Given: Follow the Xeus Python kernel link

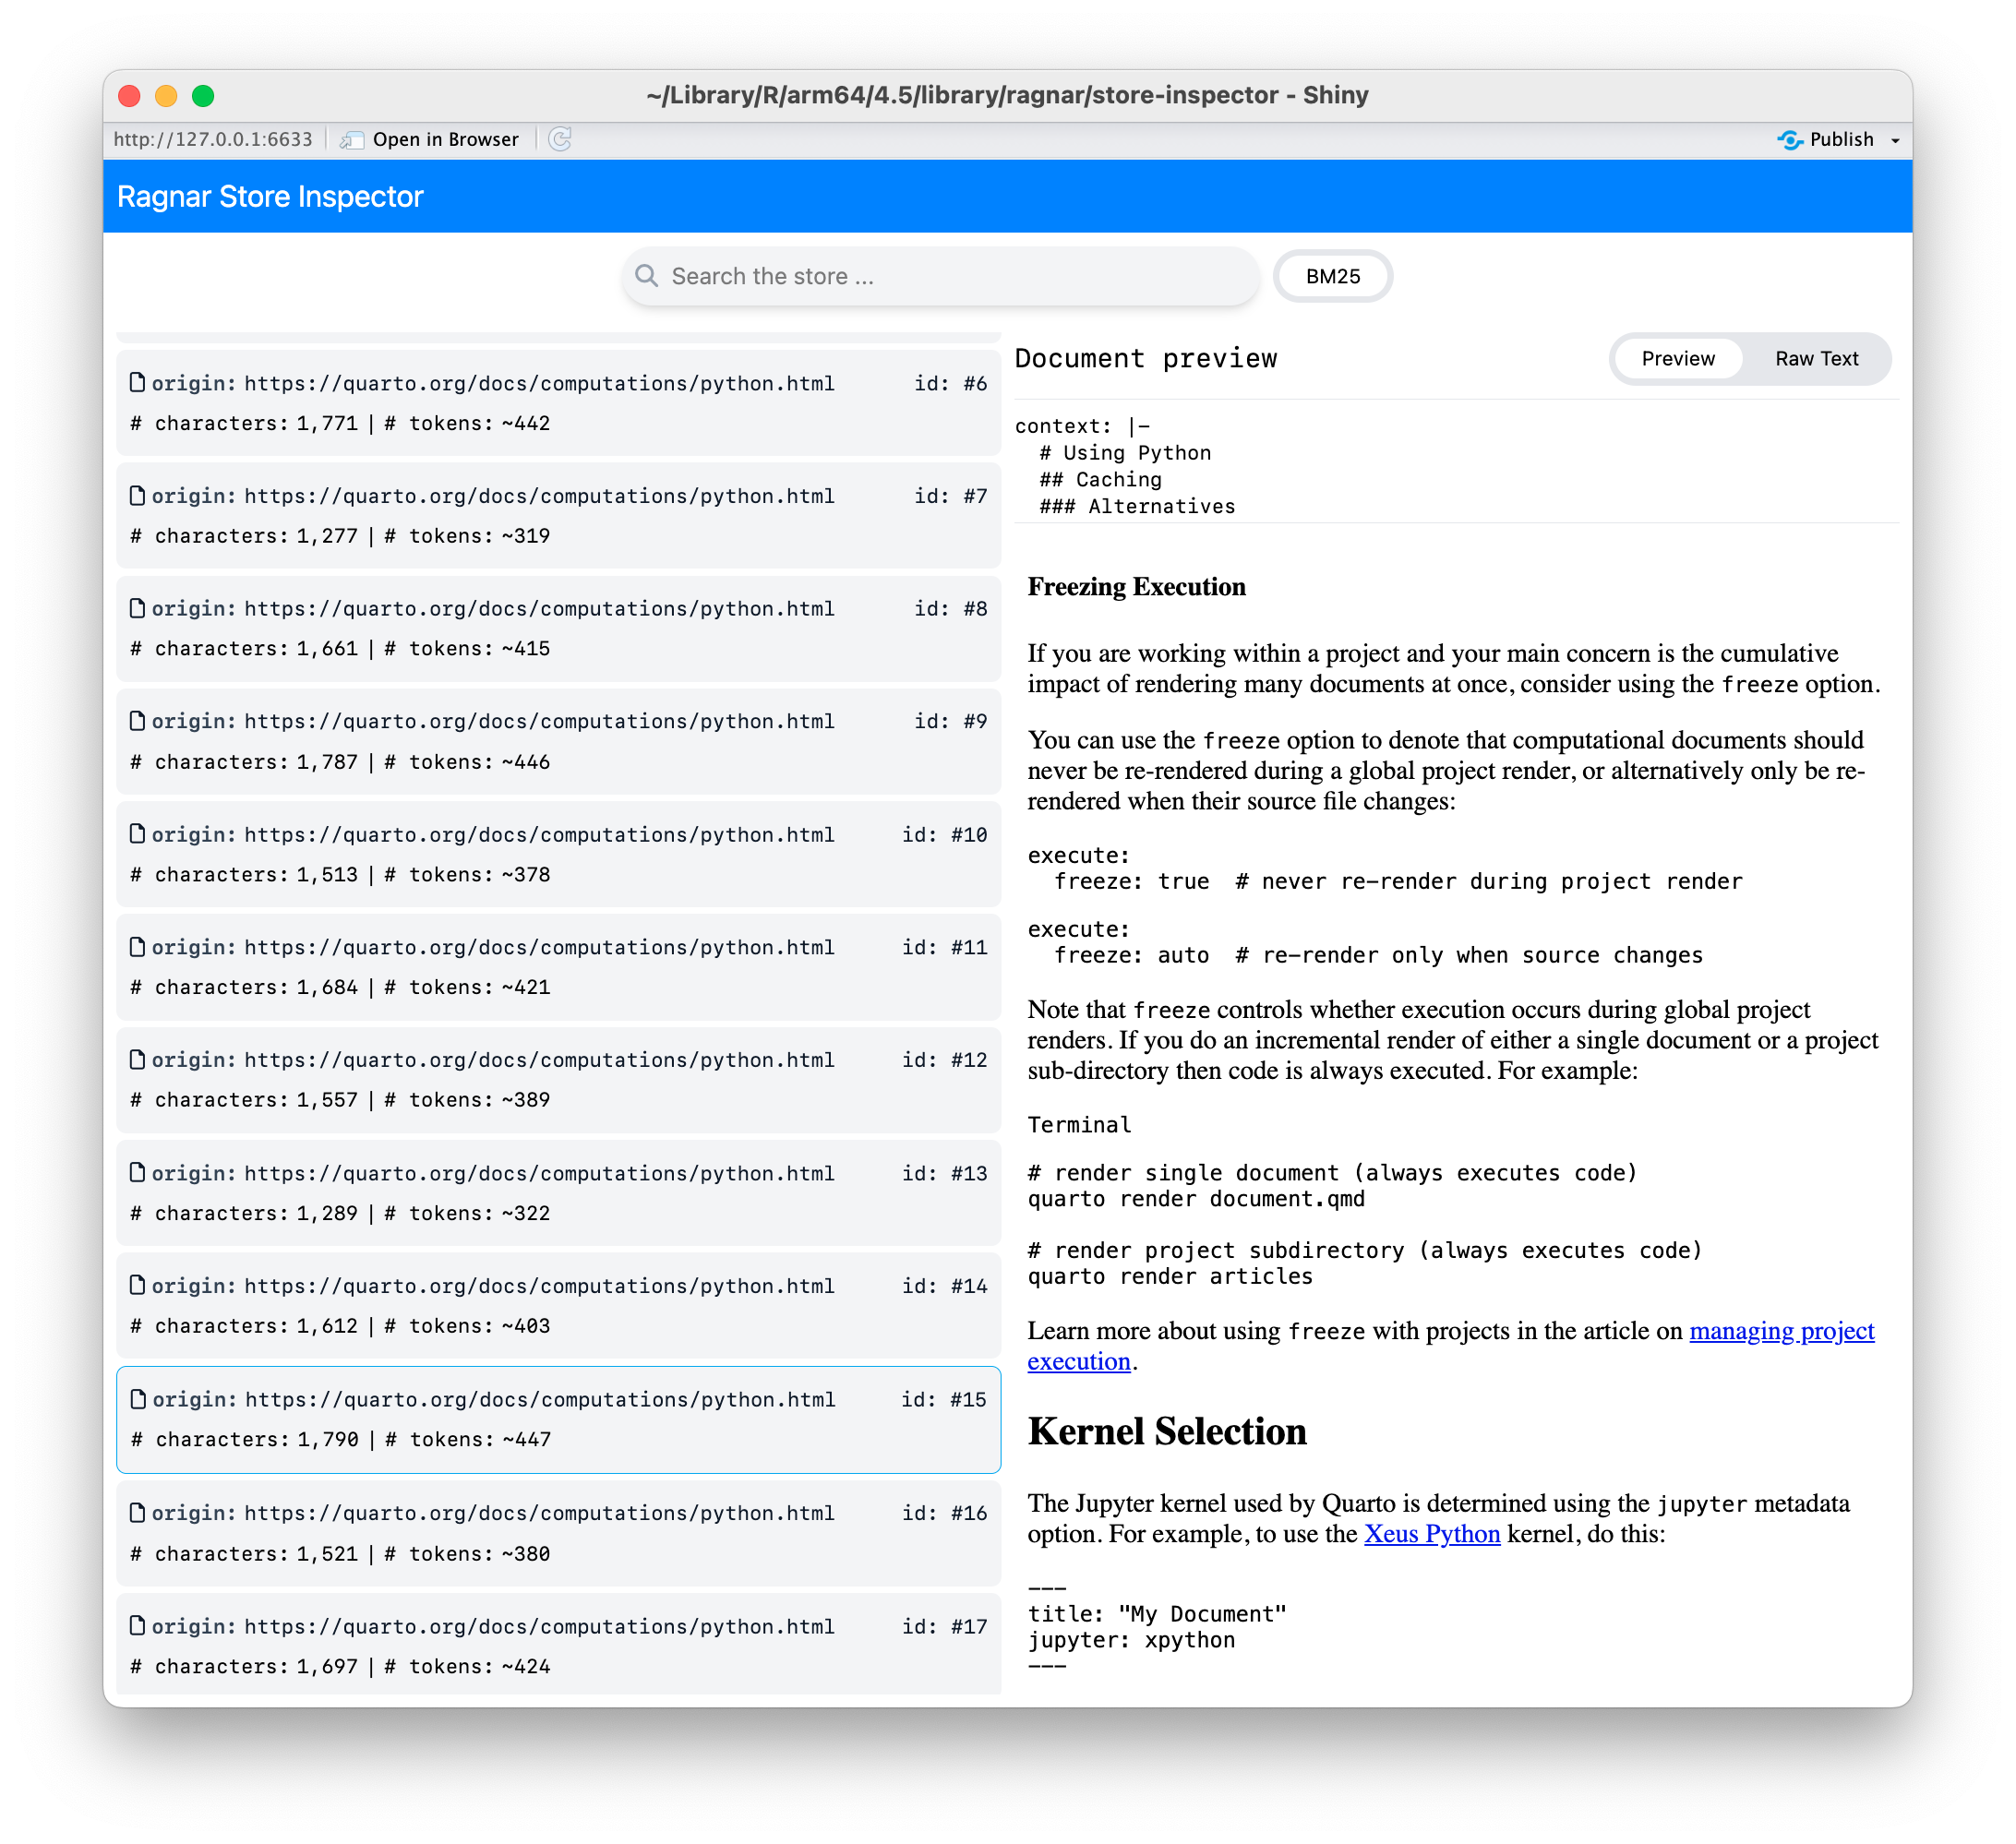Looking at the screenshot, I should 1433,1533.
